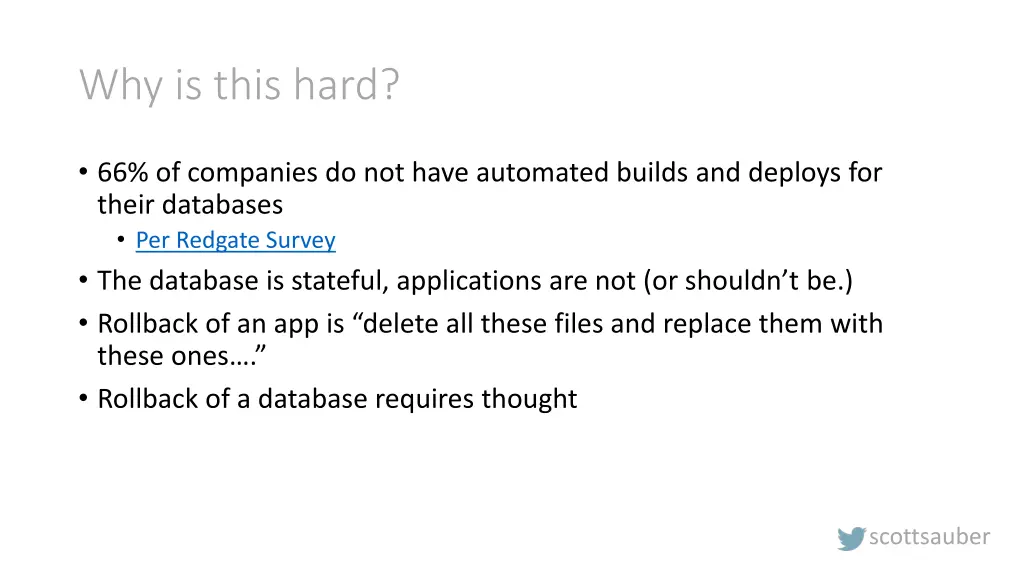The height and width of the screenshot is (576, 1024).
Task: Click the bullet dot before 'The database is stateful'
Action: tap(84, 281)
